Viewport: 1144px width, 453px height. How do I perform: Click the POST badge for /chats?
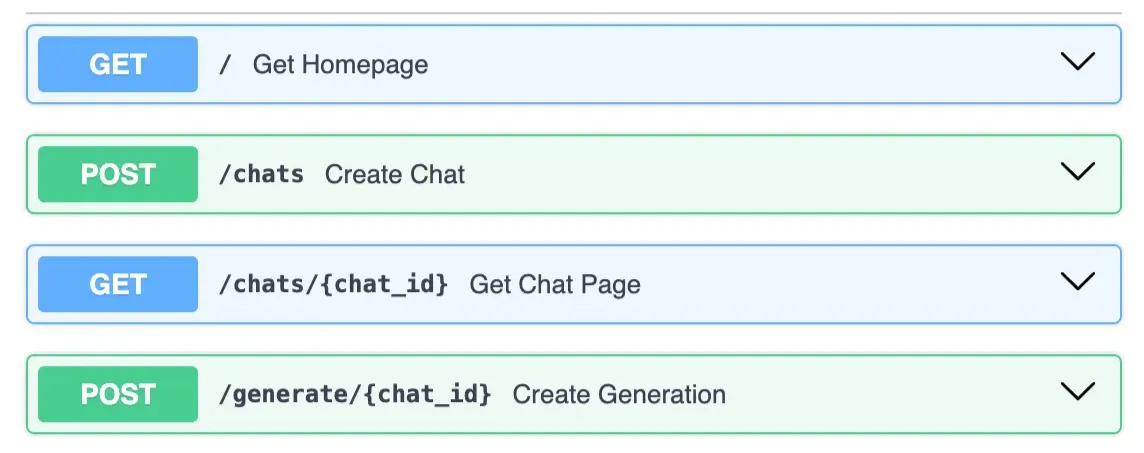point(118,174)
